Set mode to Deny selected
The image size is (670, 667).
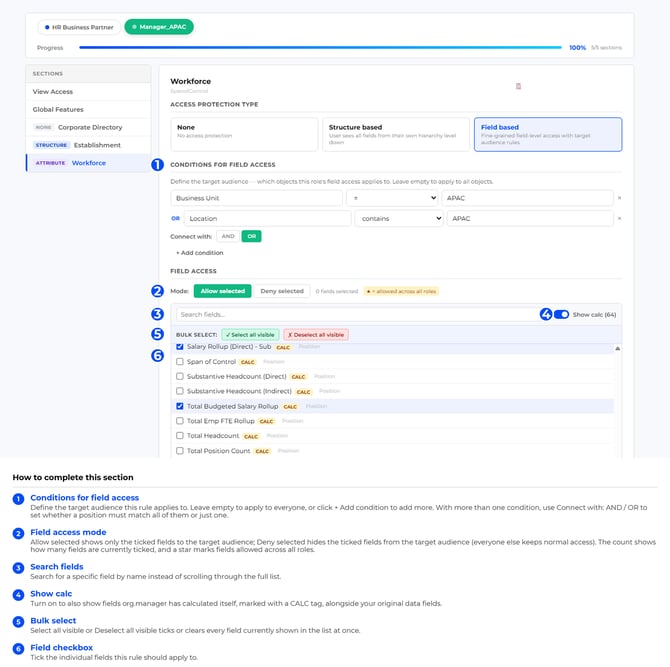pyautogui.click(x=282, y=291)
